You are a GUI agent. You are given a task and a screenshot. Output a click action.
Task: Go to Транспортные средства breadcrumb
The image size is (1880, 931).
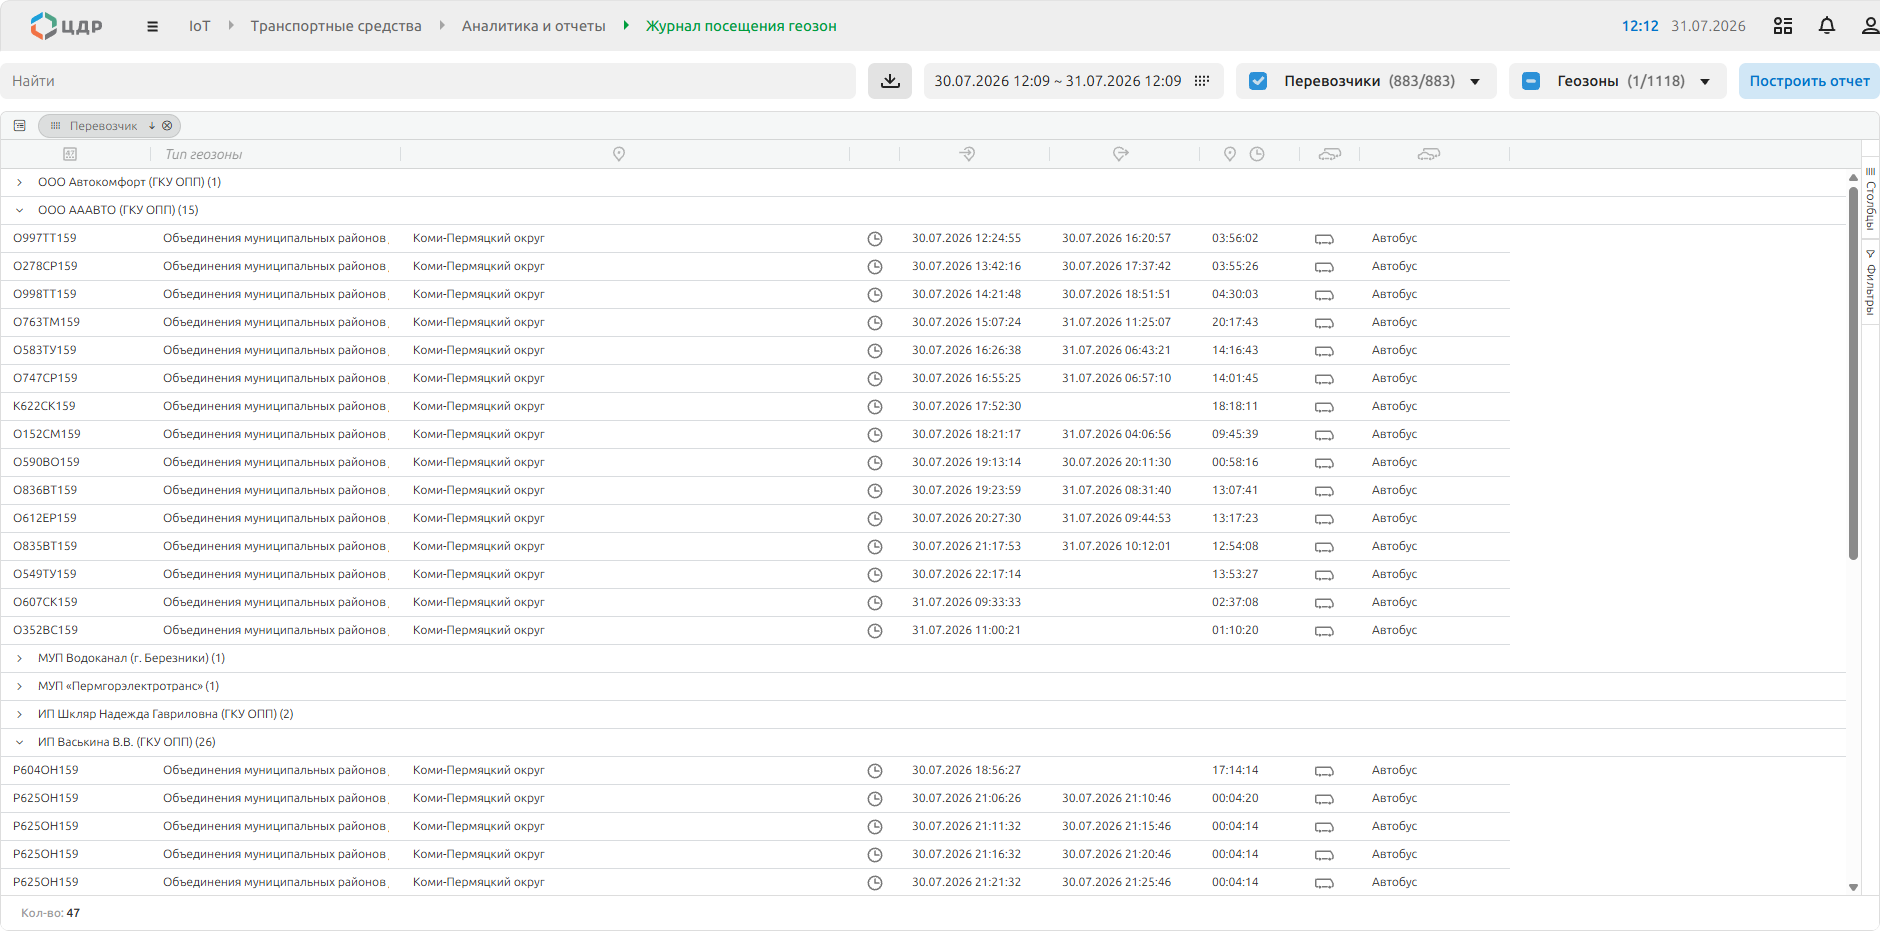pyautogui.click(x=336, y=26)
